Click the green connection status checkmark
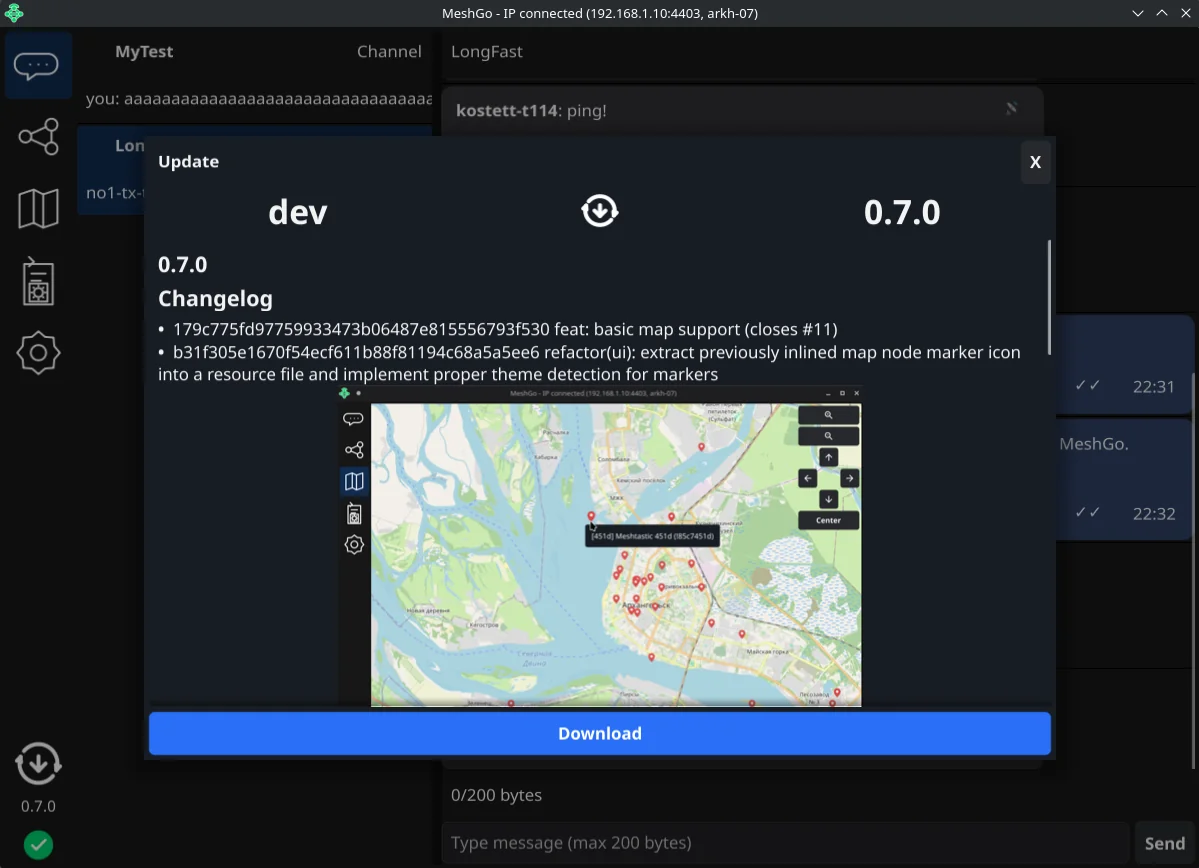The height and width of the screenshot is (868, 1199). point(38,845)
